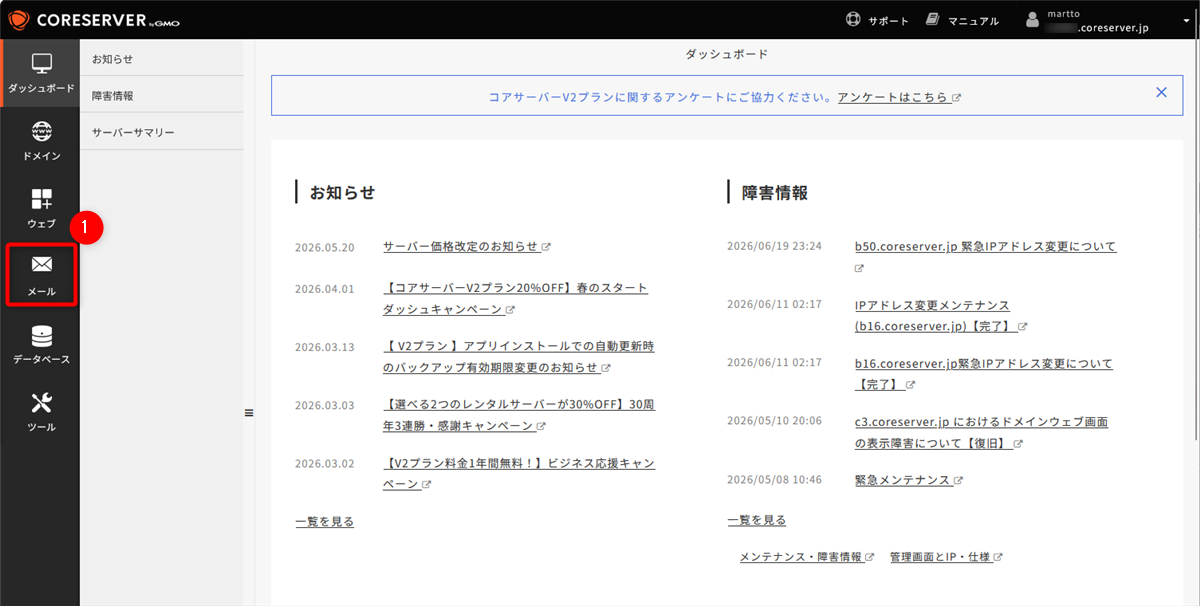Open c3.coreserver.jp 表示障害 【復旧】 report
This screenshot has height=606, width=1200.
[981, 432]
